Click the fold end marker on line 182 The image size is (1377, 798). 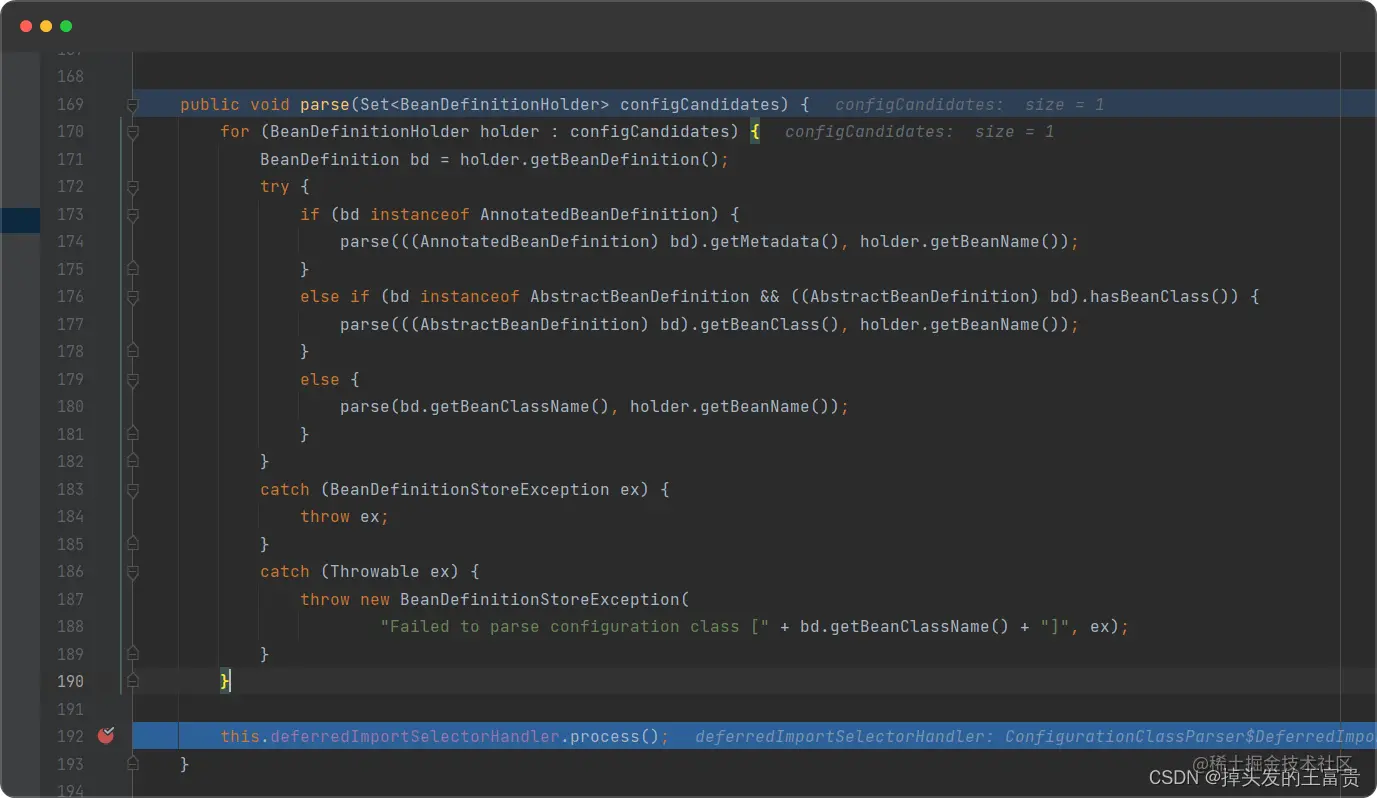coord(132,462)
